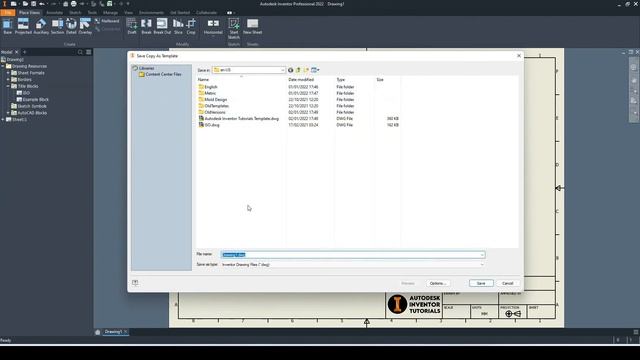Click the Break view tool
The height and width of the screenshot is (360, 640).
tap(146, 26)
